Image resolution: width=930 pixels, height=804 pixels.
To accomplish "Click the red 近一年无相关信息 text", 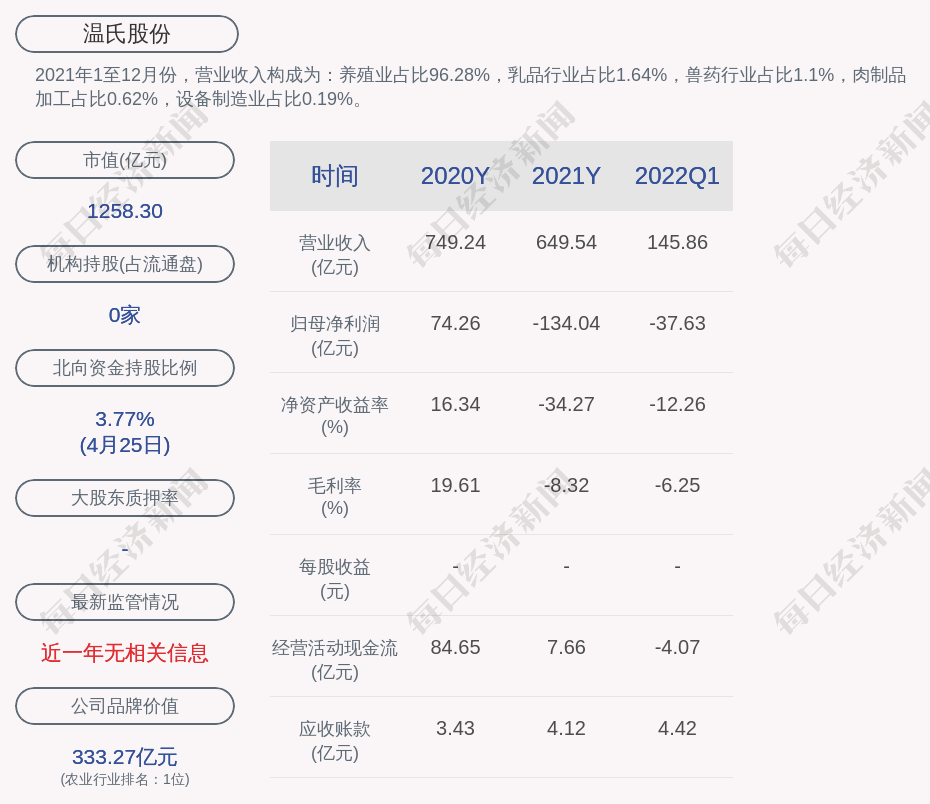I will (125, 653).
